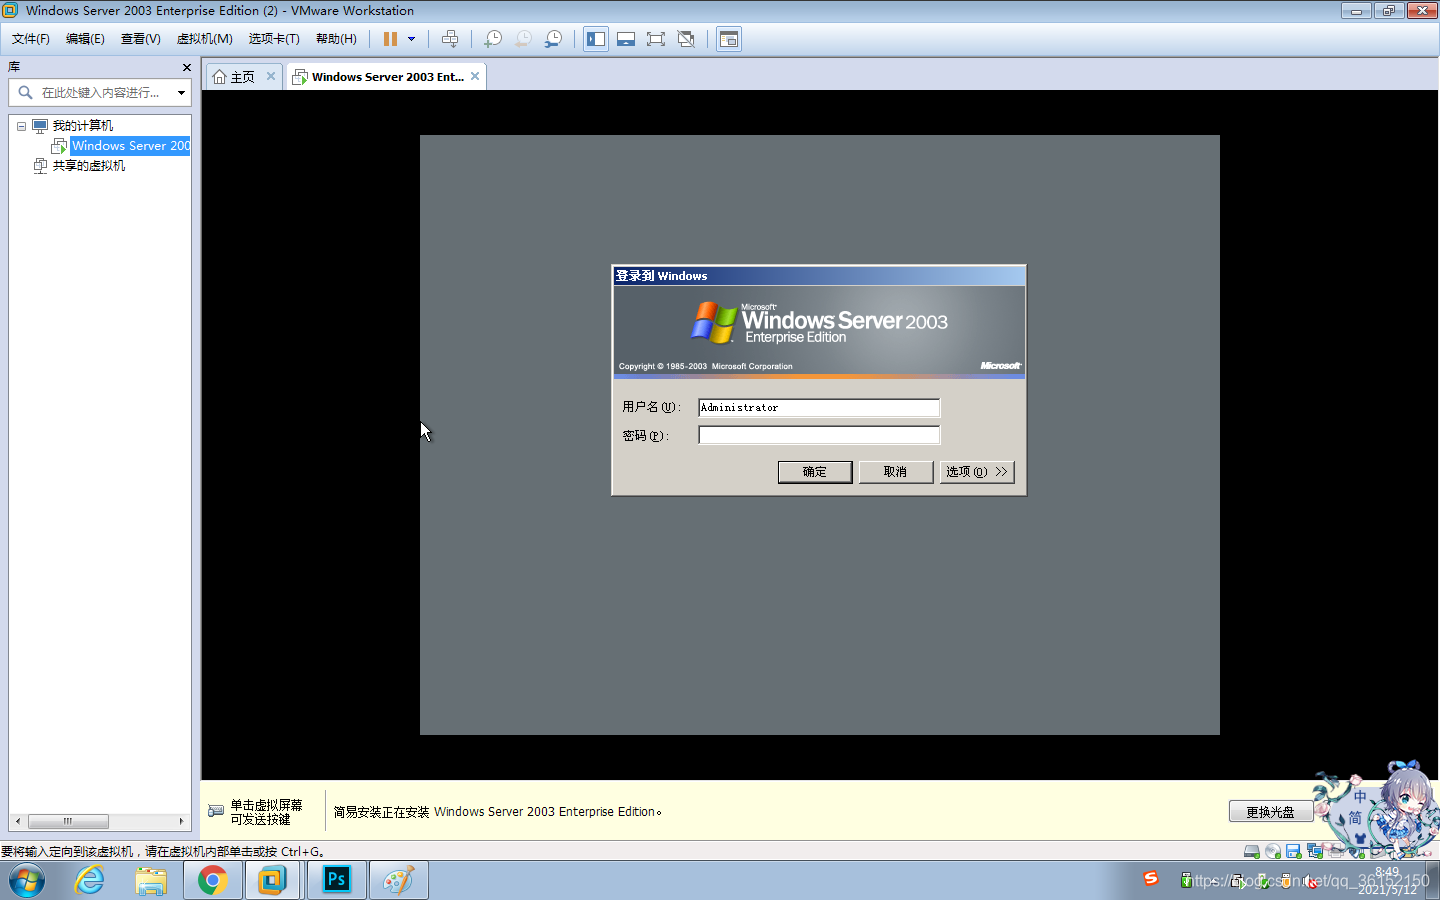The image size is (1440, 900).
Task: Open the 编辑(E) menu
Action: pyautogui.click(x=85, y=39)
